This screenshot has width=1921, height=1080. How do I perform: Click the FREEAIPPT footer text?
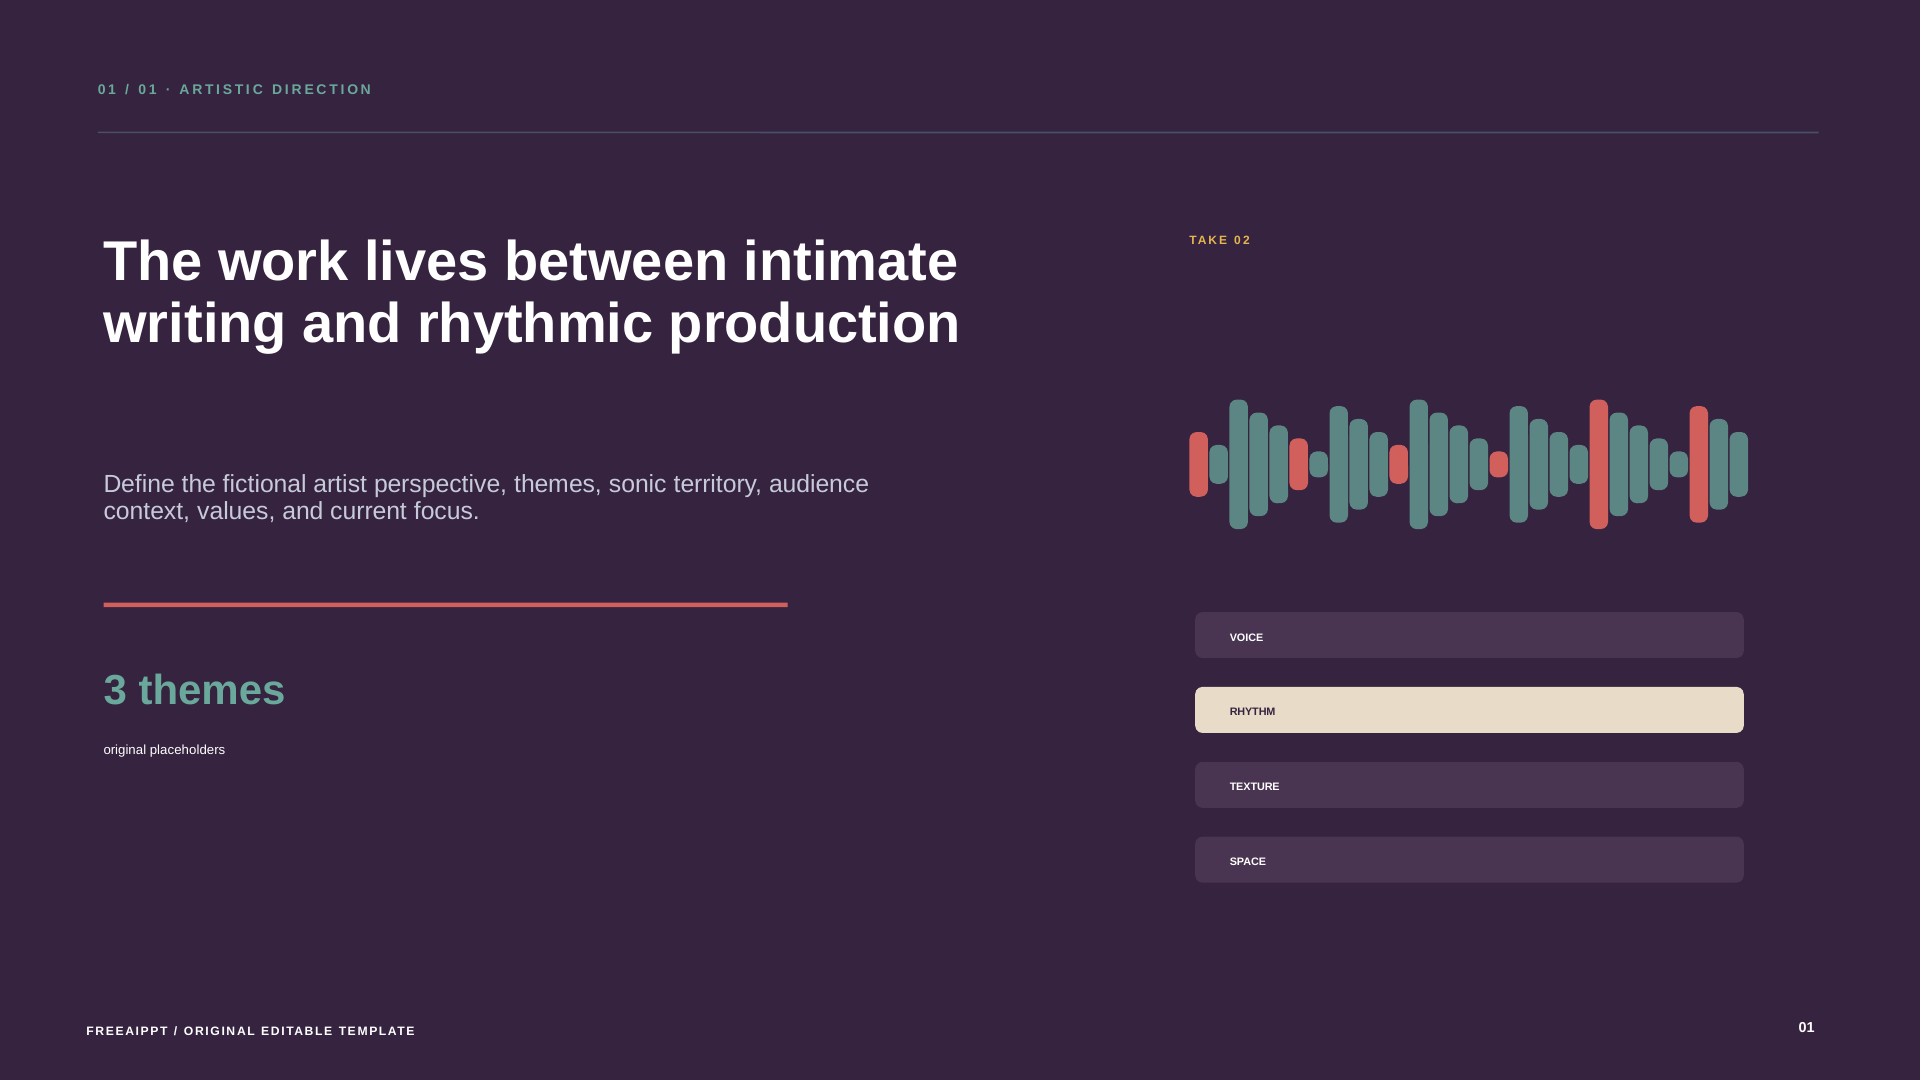pyautogui.click(x=251, y=1031)
